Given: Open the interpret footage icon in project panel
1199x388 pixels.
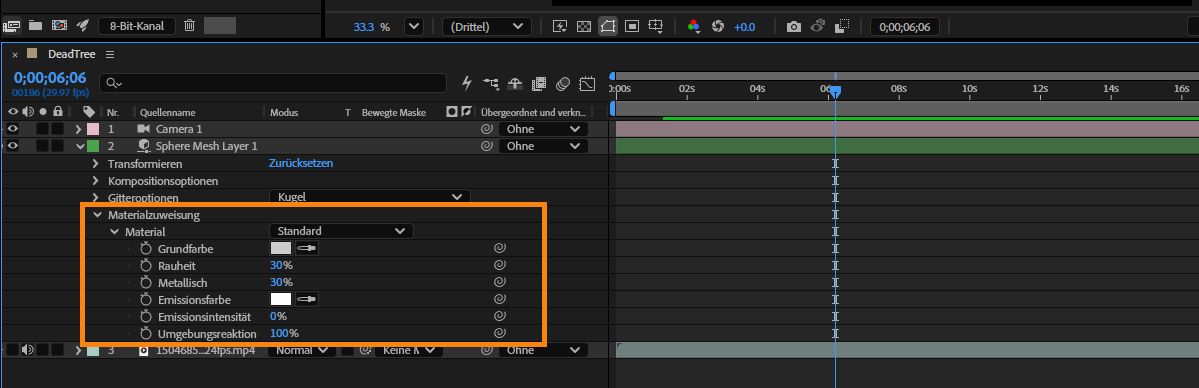Looking at the screenshot, I should point(10,26).
